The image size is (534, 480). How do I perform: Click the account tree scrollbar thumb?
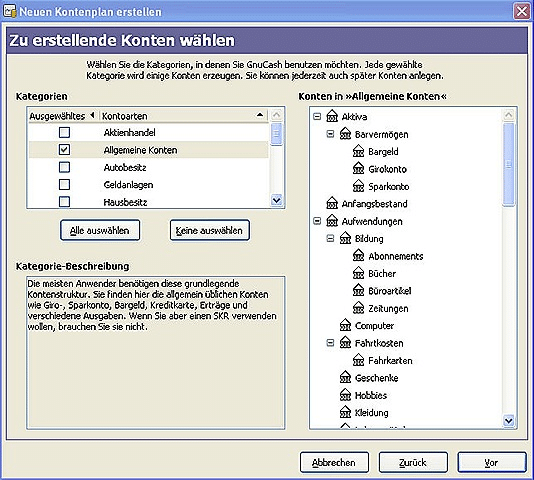(508, 164)
